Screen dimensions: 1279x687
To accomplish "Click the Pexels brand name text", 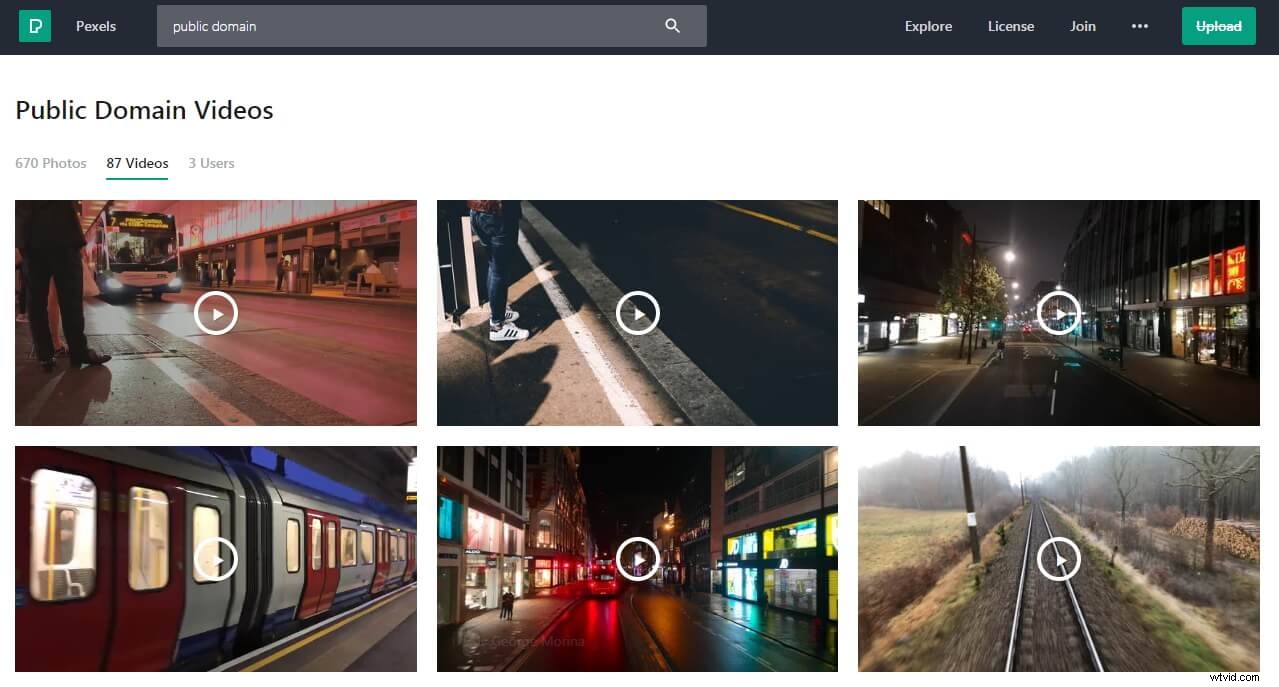I will 95,26.
